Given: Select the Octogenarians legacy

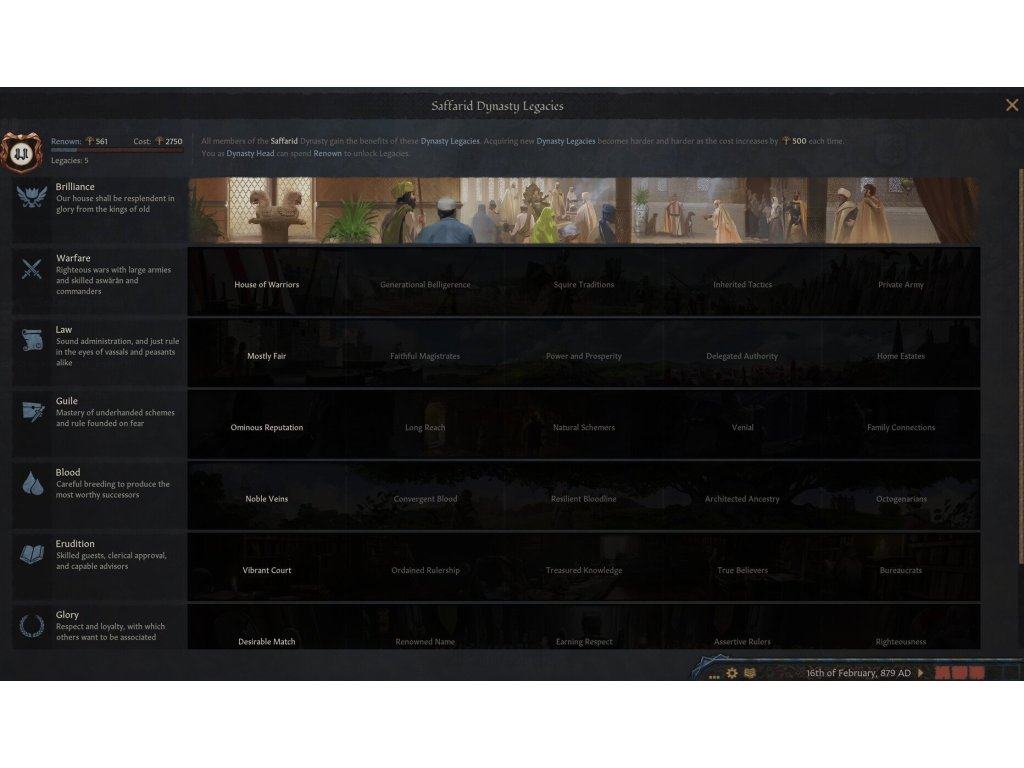Looking at the screenshot, I should [x=901, y=499].
